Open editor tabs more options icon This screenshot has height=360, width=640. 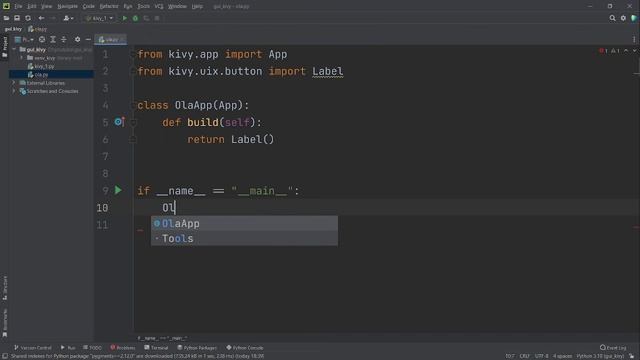click(634, 40)
